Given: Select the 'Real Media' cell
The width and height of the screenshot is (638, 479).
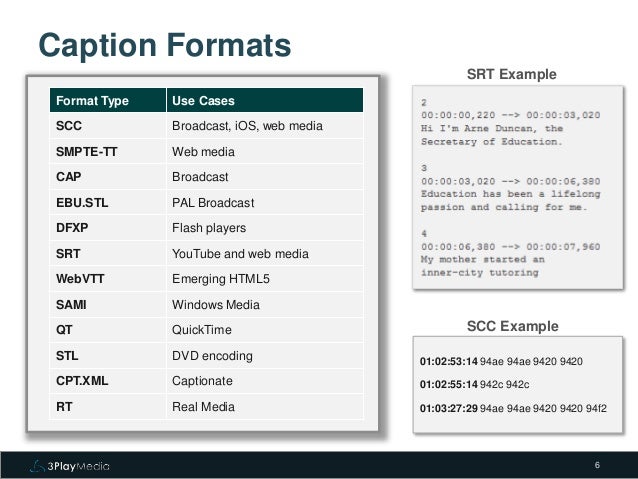Looking at the screenshot, I should point(265,407).
